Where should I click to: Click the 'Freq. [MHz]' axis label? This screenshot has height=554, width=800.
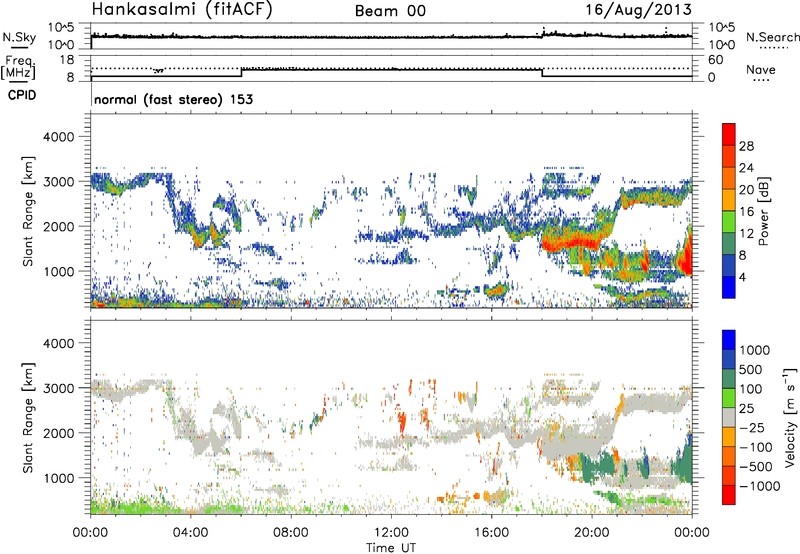pos(18,68)
